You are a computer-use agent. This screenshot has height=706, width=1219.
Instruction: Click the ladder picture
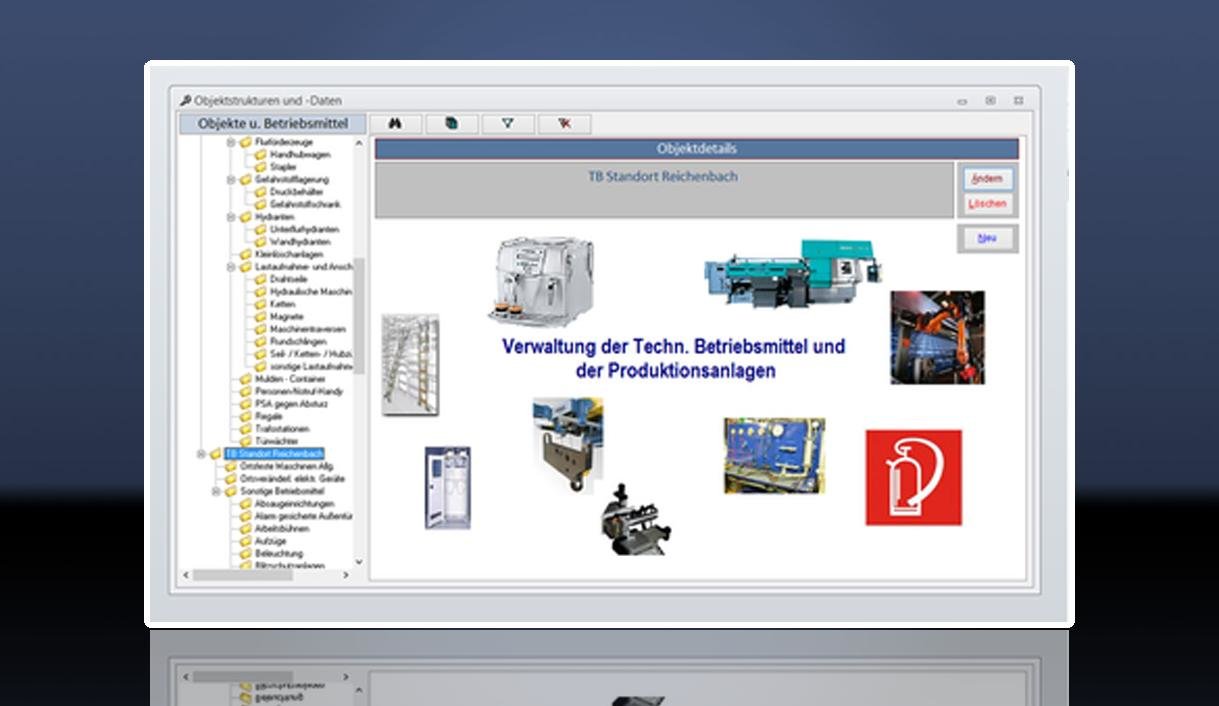pyautogui.click(x=410, y=365)
